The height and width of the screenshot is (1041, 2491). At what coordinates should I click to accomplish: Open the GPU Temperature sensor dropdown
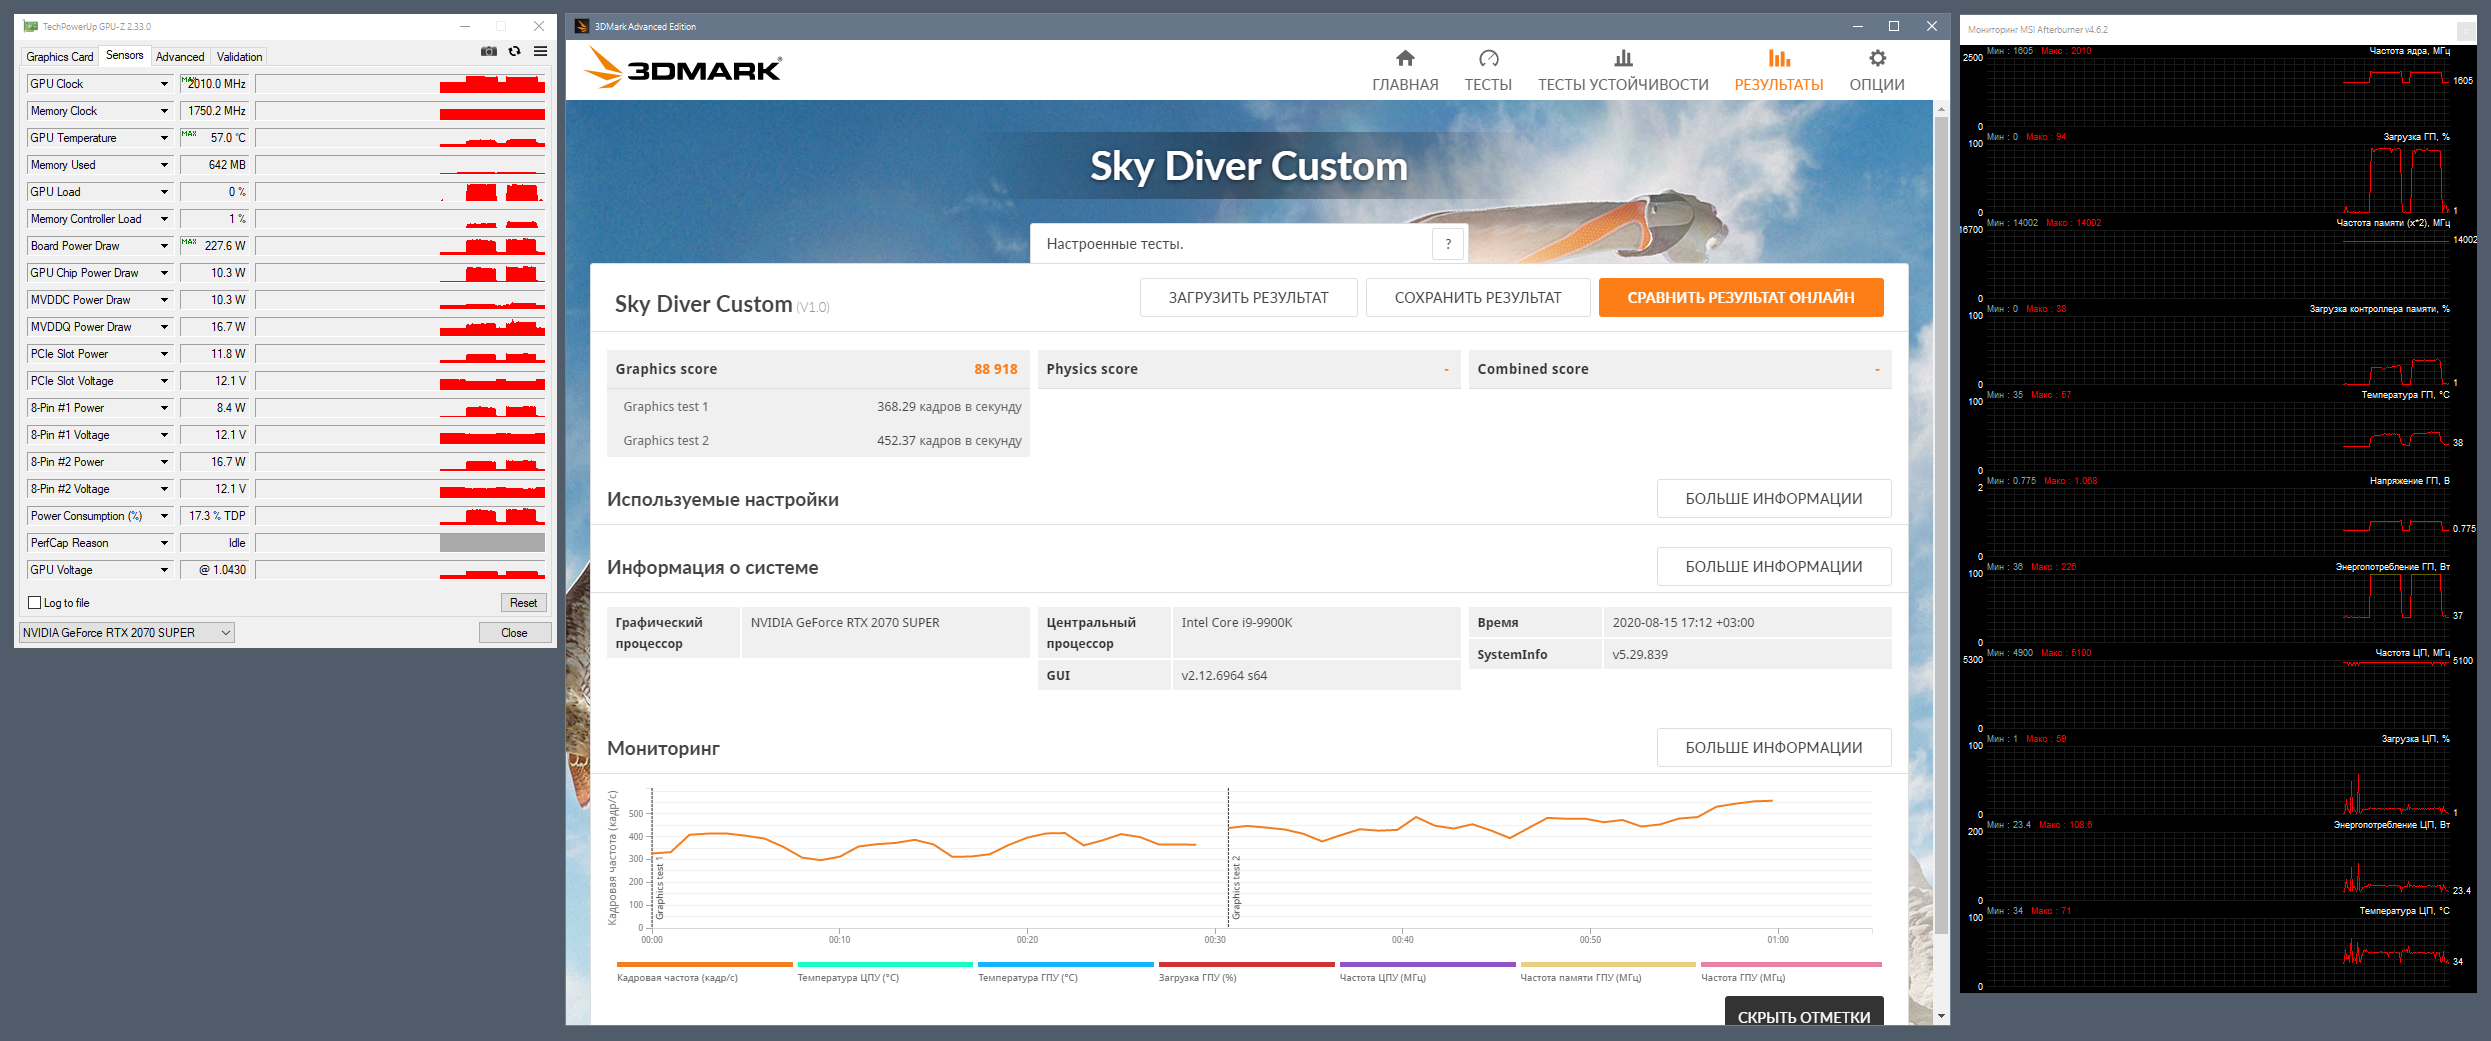[164, 138]
